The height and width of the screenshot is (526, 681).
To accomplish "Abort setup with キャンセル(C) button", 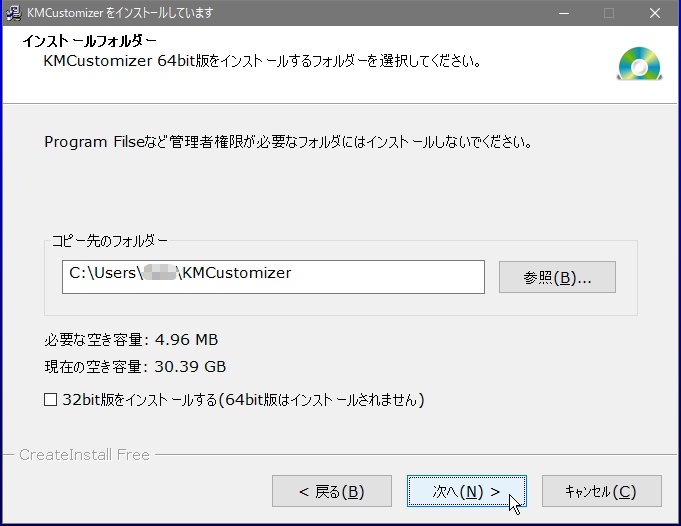I will [600, 491].
